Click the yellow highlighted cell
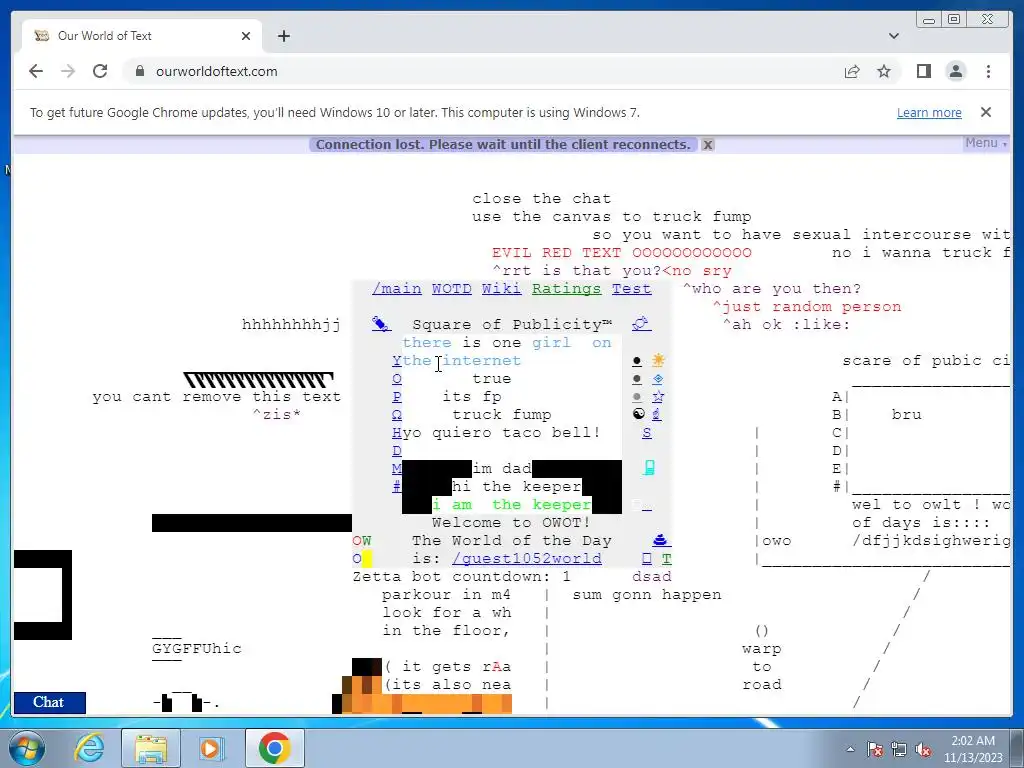 point(366,558)
